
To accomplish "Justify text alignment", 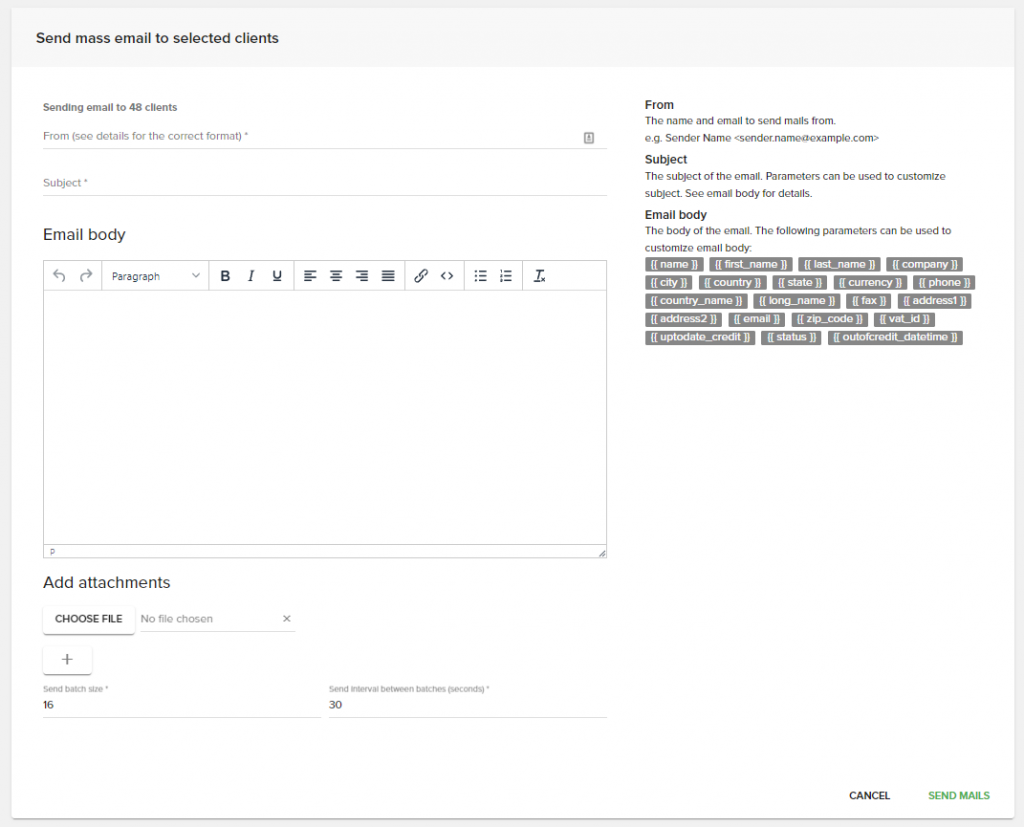I will click(x=388, y=276).
